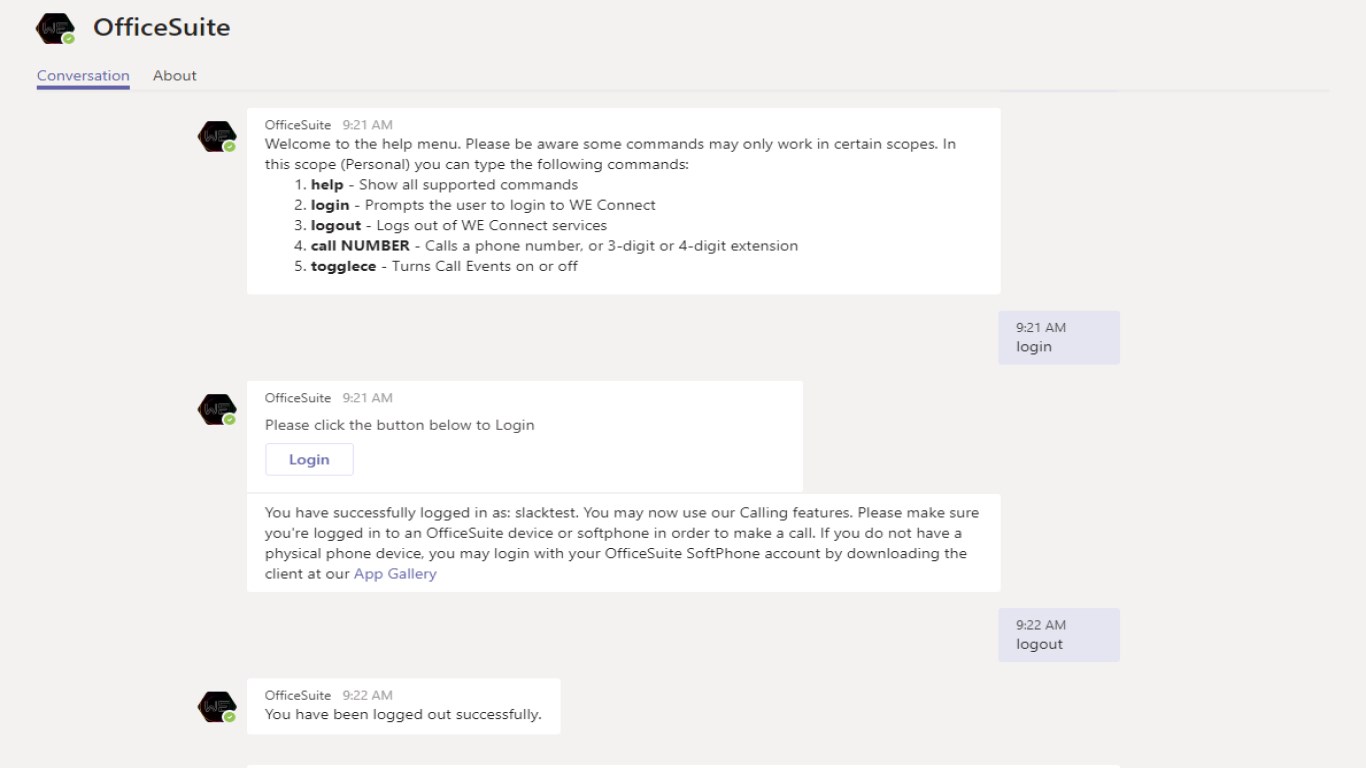Click the bot avatar beside logged out message

217,707
